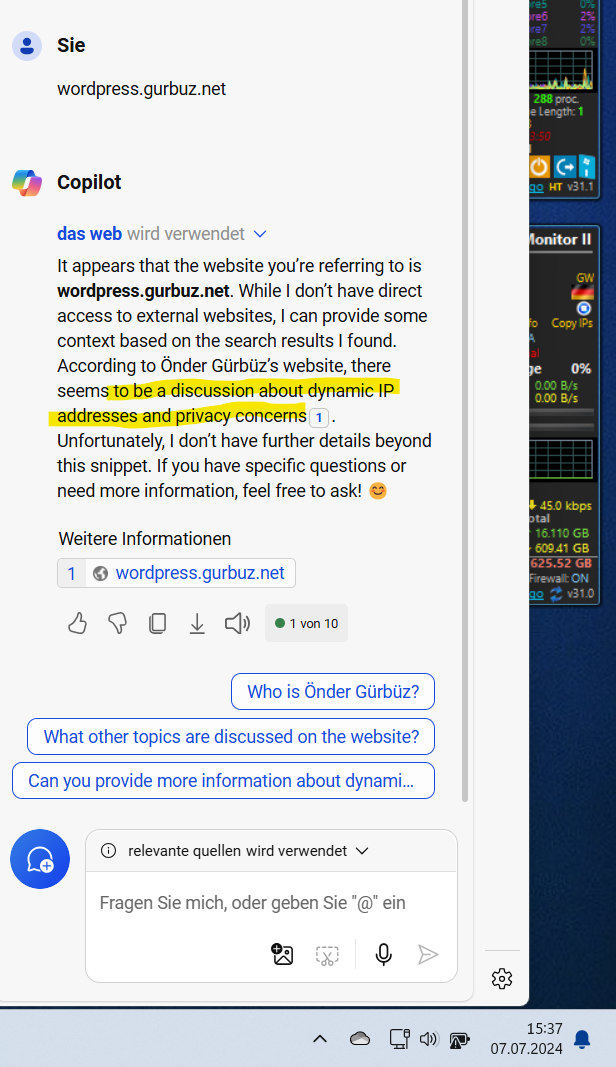Click the read aloud speaker icon
The height and width of the screenshot is (1067, 616).
pyautogui.click(x=238, y=623)
